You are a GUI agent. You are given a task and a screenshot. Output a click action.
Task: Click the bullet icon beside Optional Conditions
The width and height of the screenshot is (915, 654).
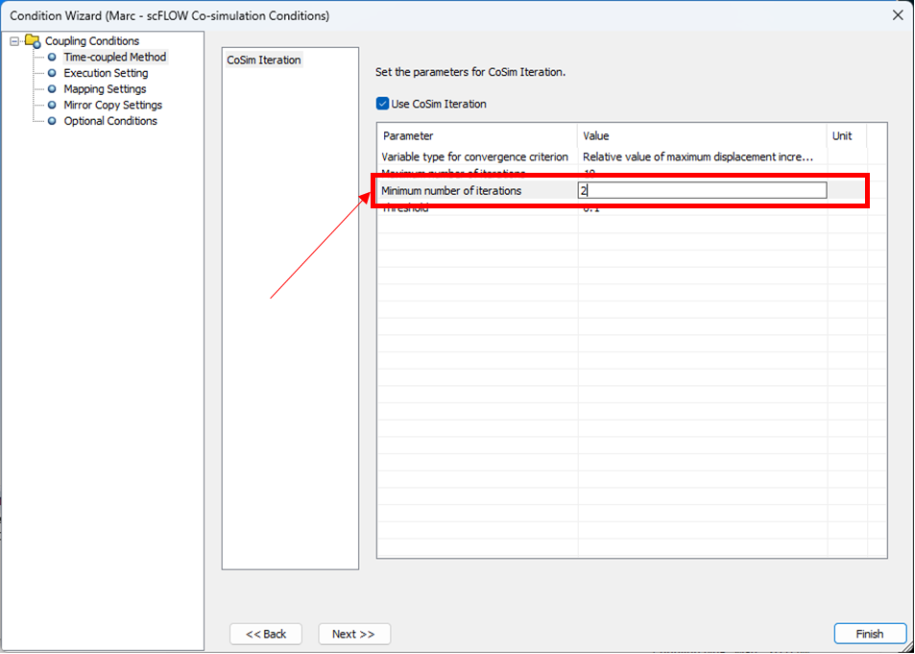click(x=52, y=121)
